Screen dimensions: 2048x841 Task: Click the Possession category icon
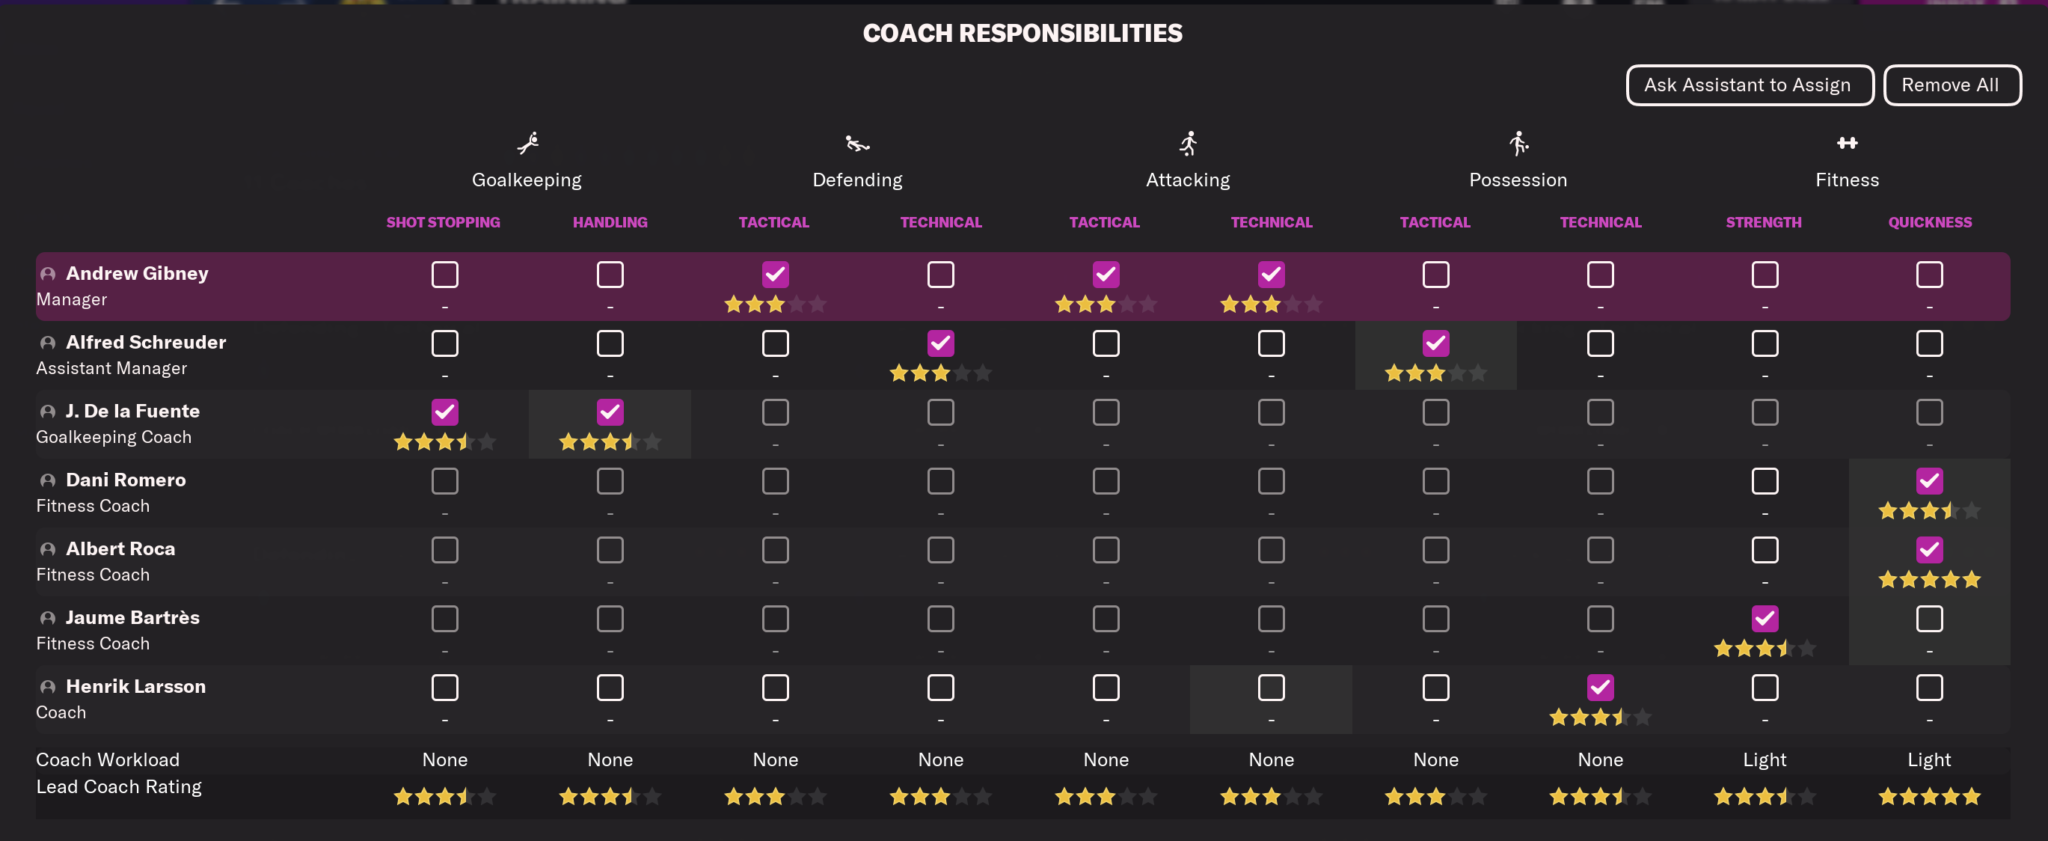1519,142
